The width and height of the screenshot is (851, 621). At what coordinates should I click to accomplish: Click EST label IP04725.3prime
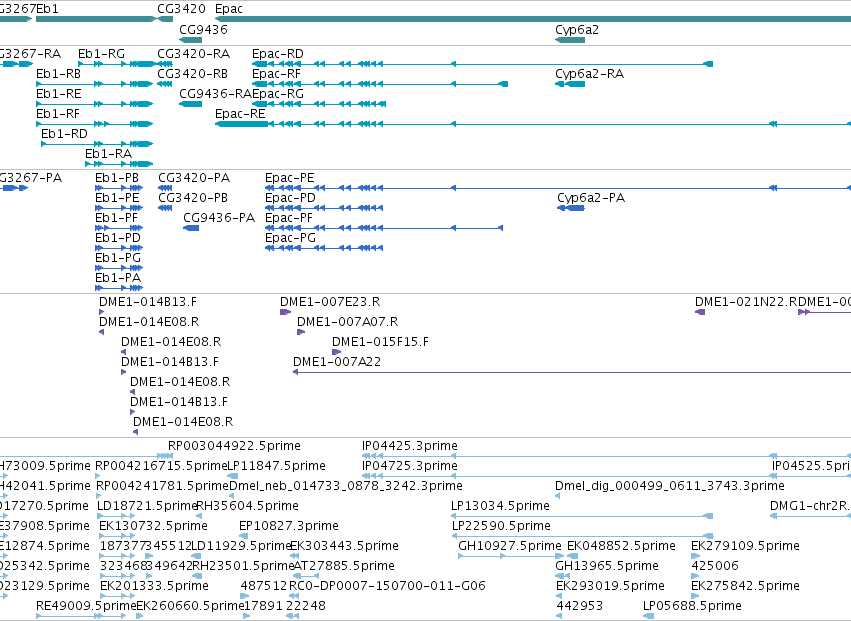click(x=410, y=466)
